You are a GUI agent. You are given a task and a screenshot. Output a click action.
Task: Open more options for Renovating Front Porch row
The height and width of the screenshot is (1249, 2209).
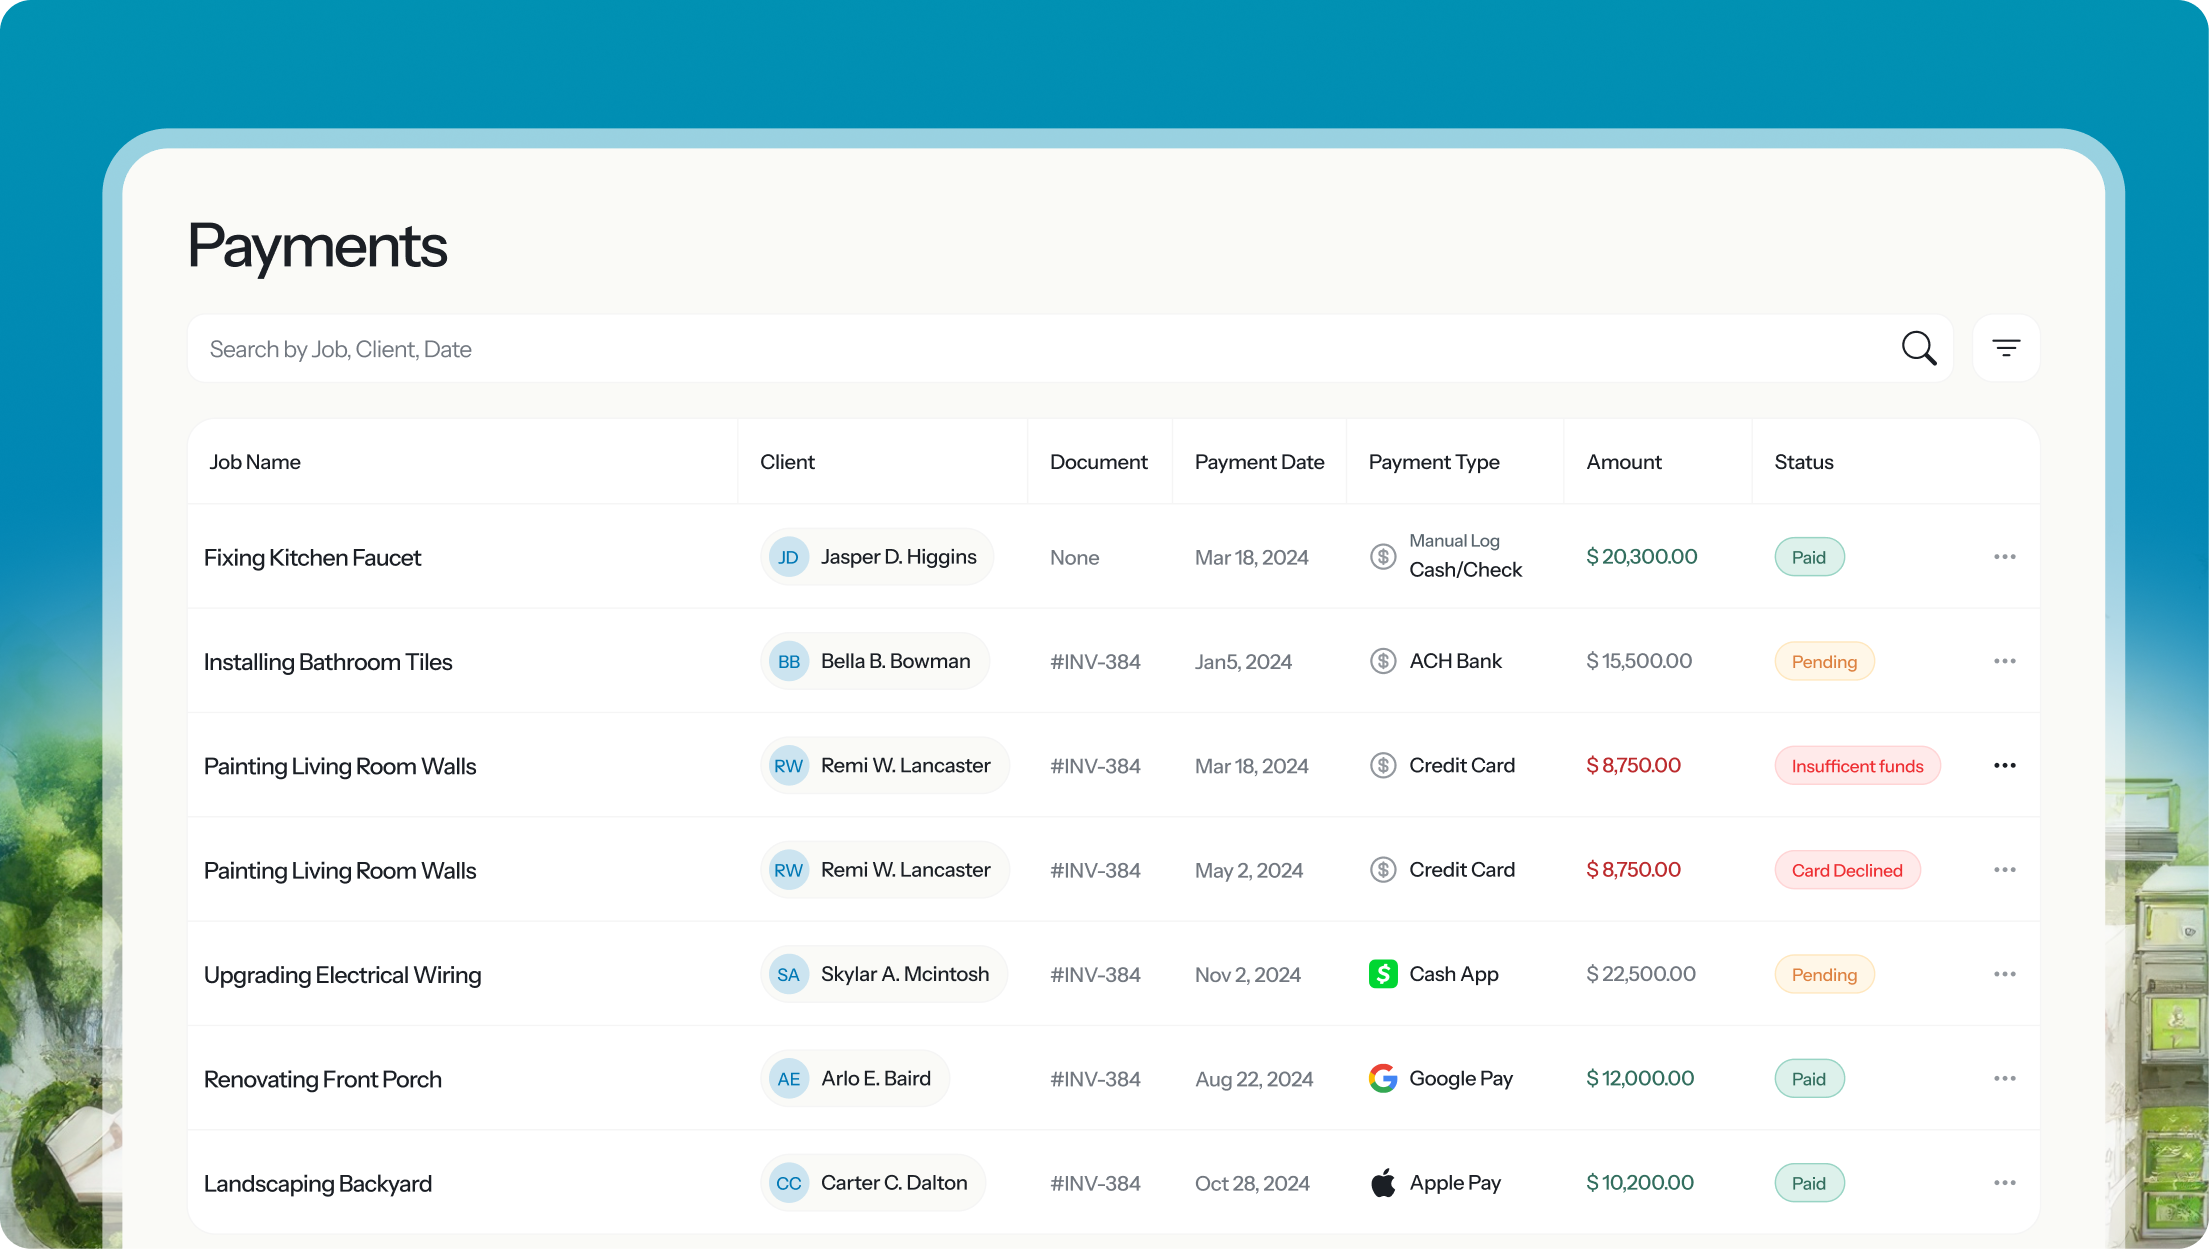(2004, 1079)
